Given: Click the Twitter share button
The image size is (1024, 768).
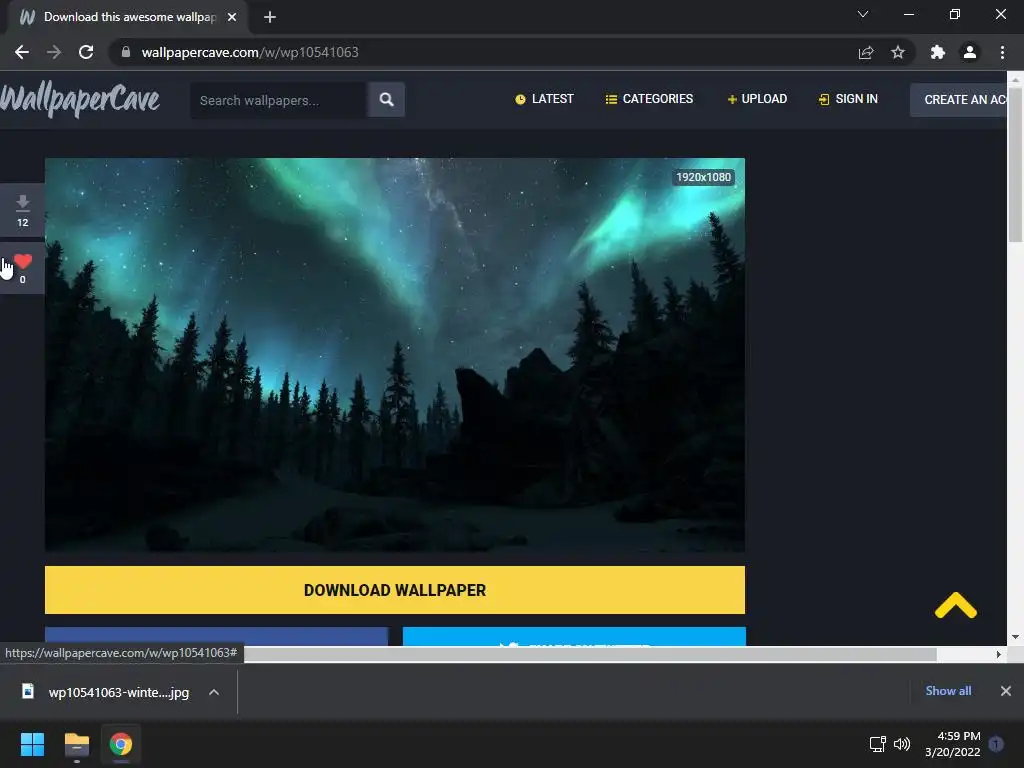Looking at the screenshot, I should [574, 637].
